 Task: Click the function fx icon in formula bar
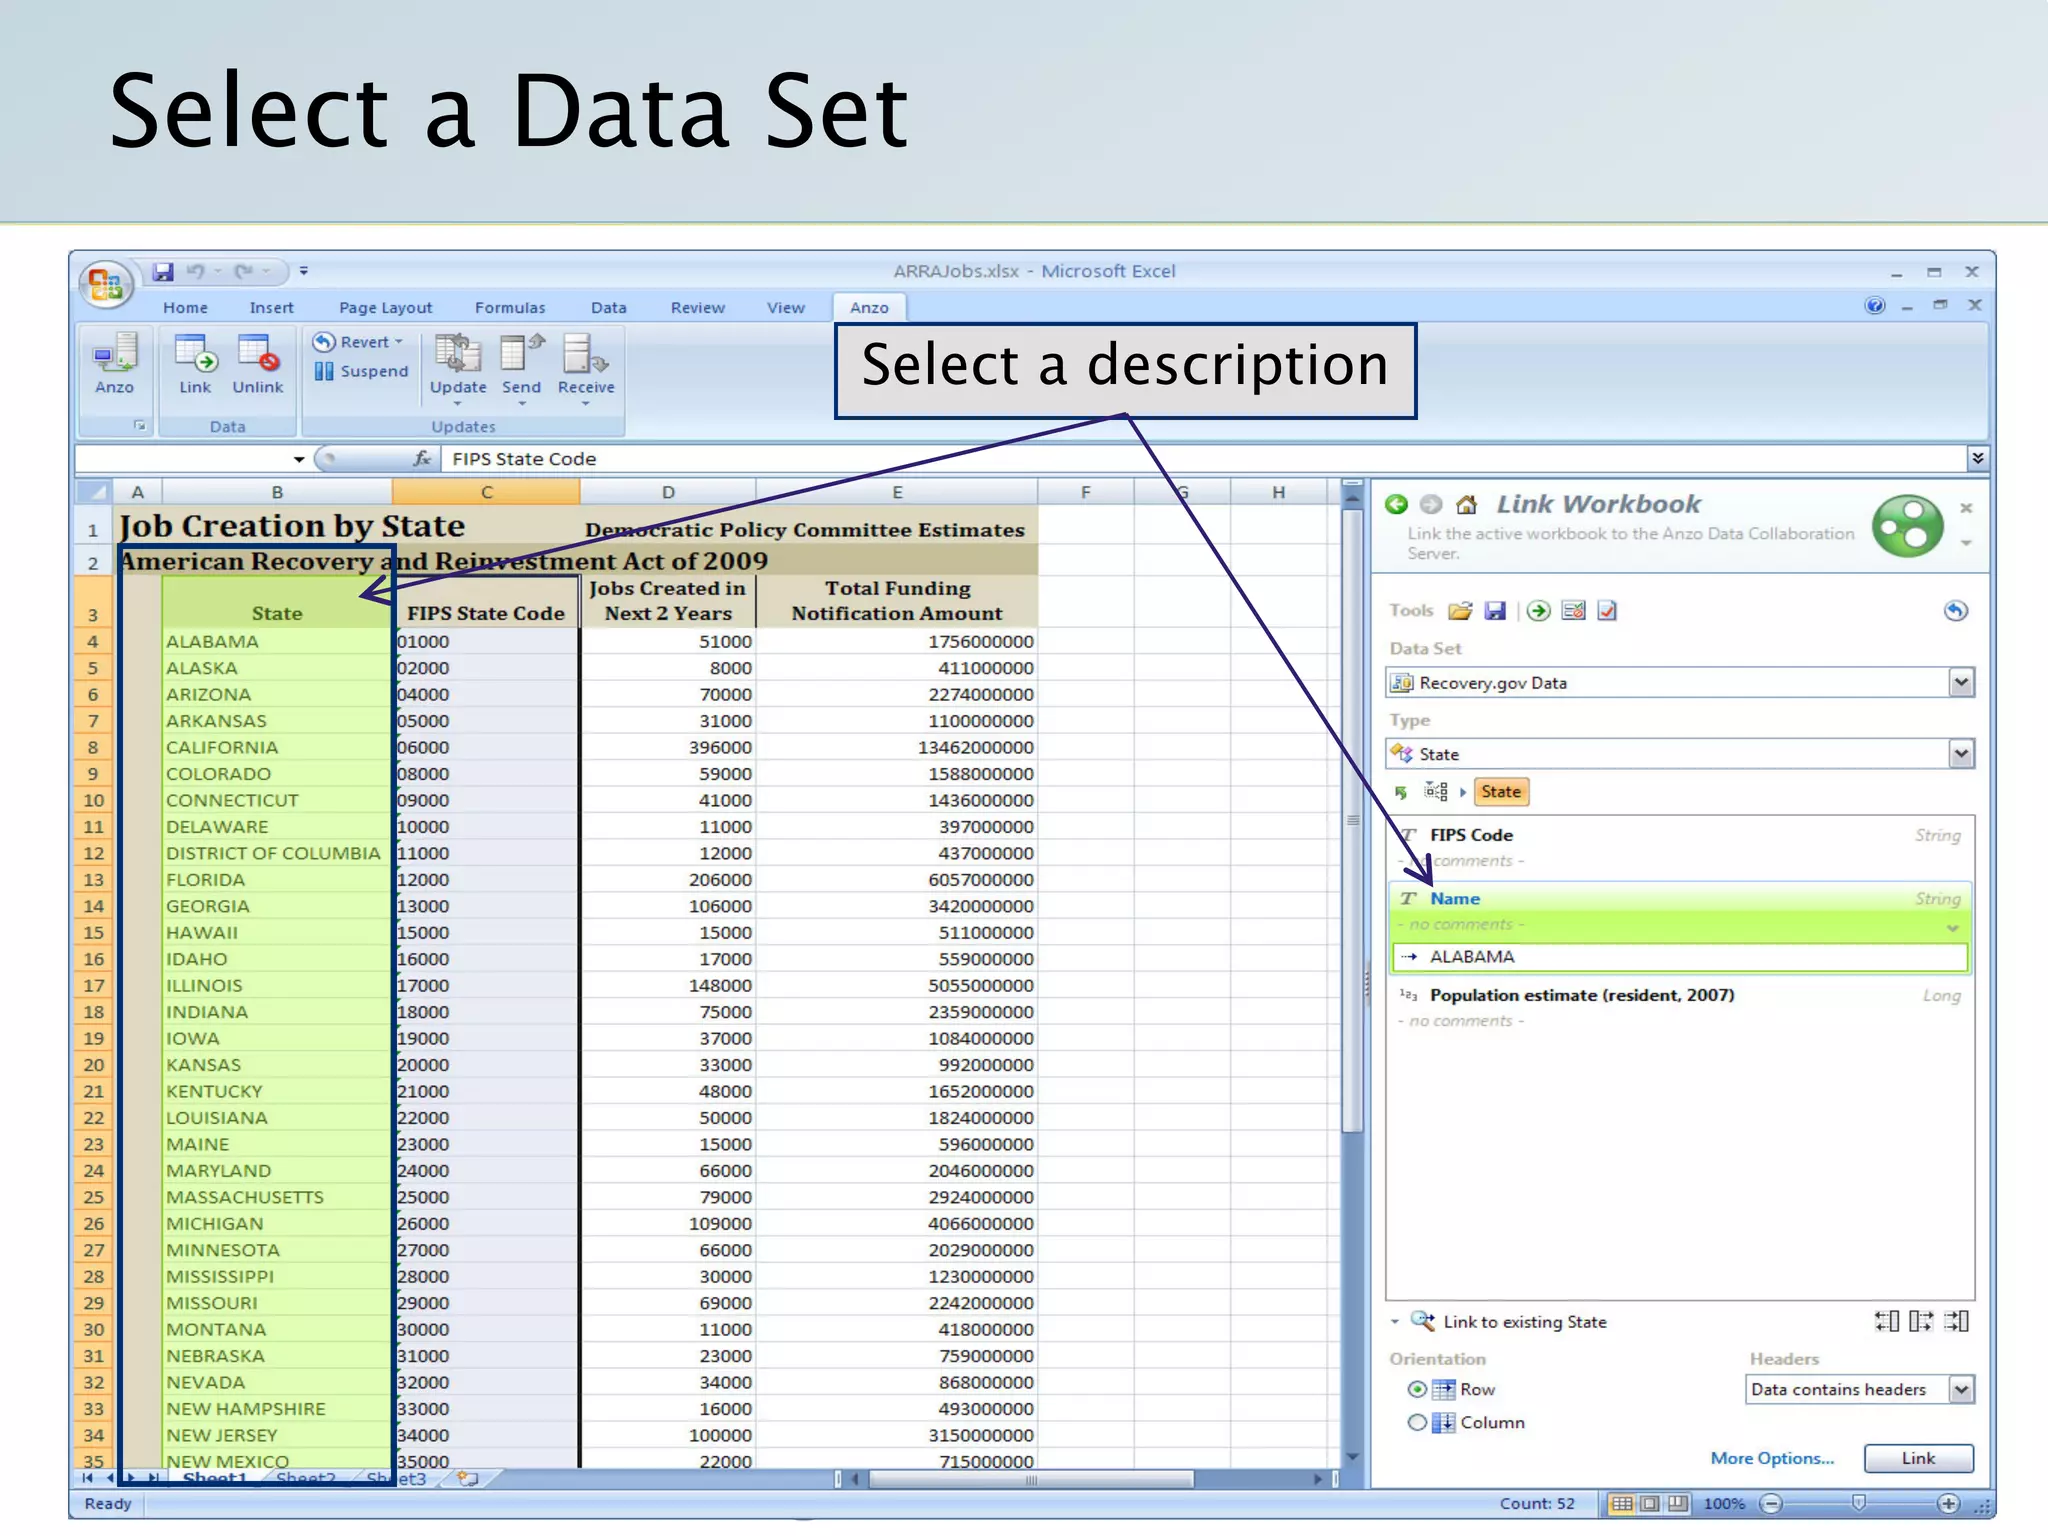(422, 458)
